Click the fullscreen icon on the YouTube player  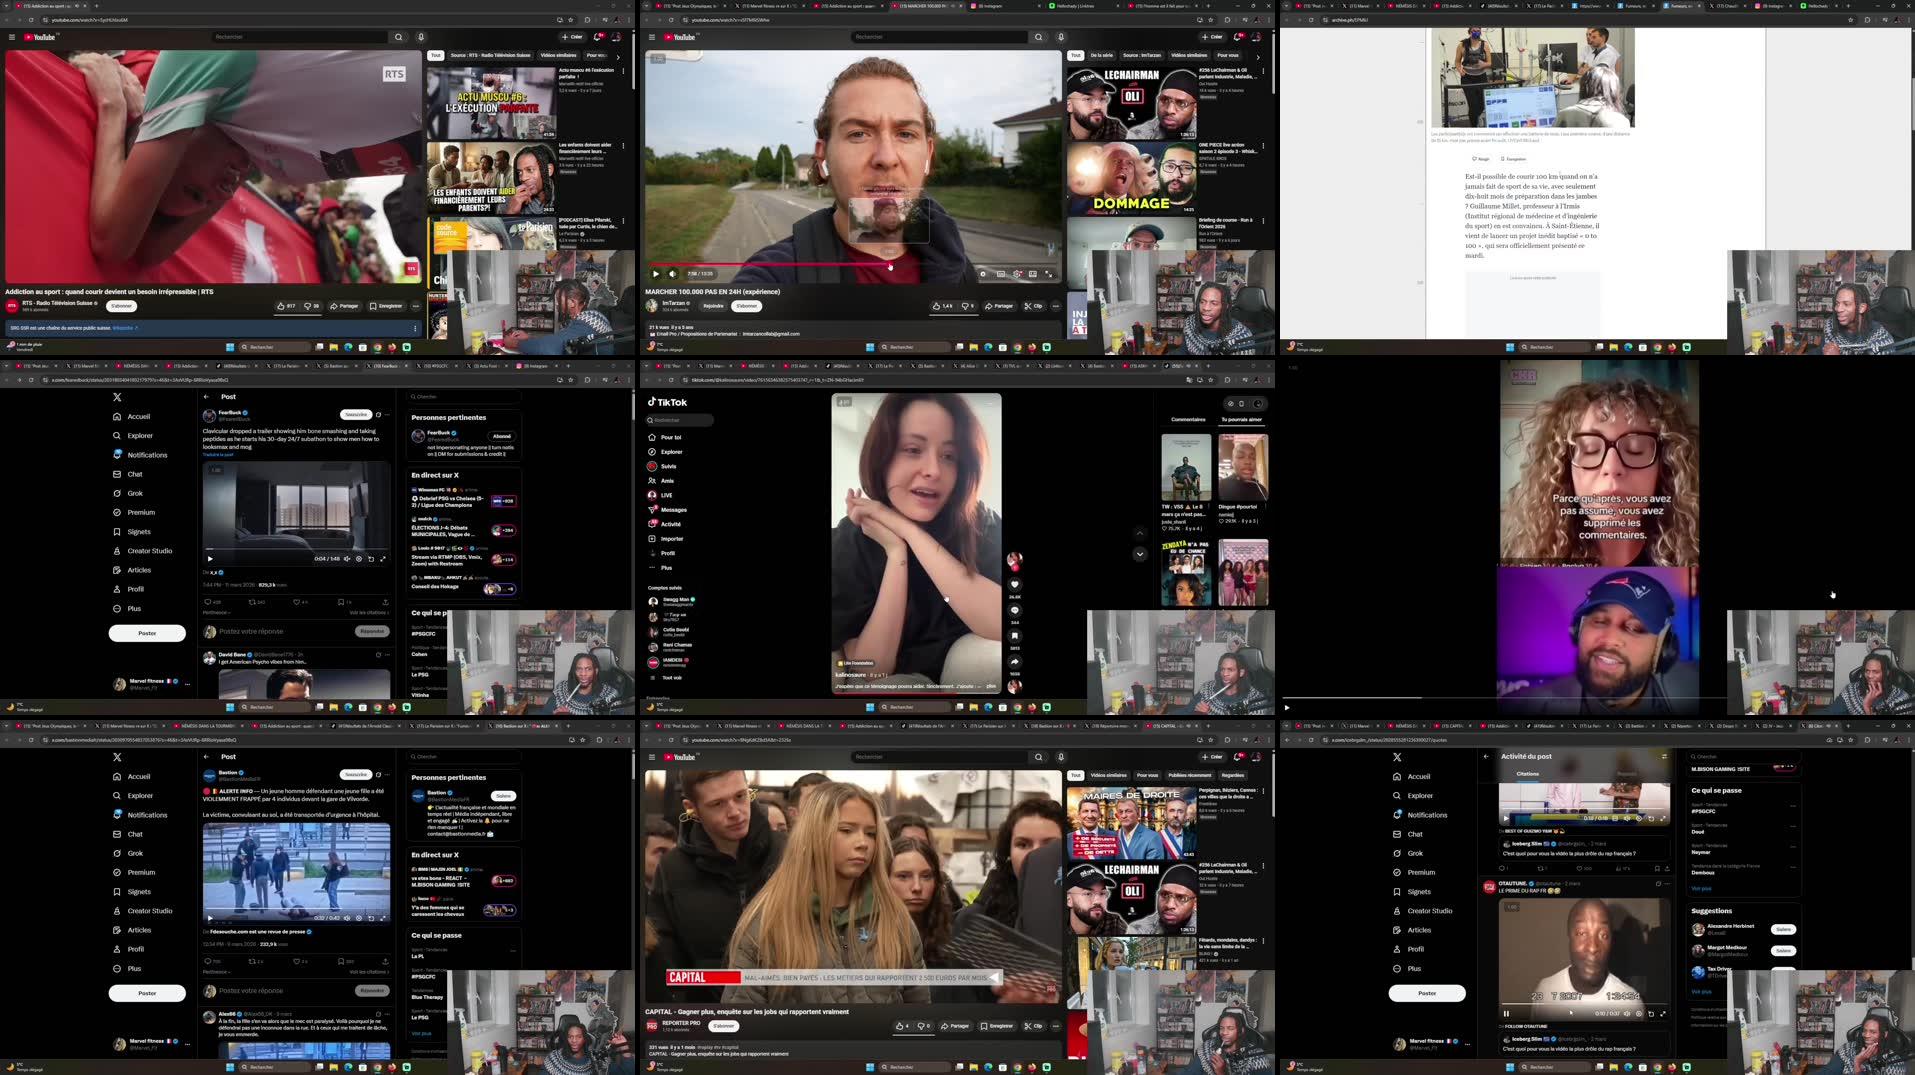[1049, 273]
